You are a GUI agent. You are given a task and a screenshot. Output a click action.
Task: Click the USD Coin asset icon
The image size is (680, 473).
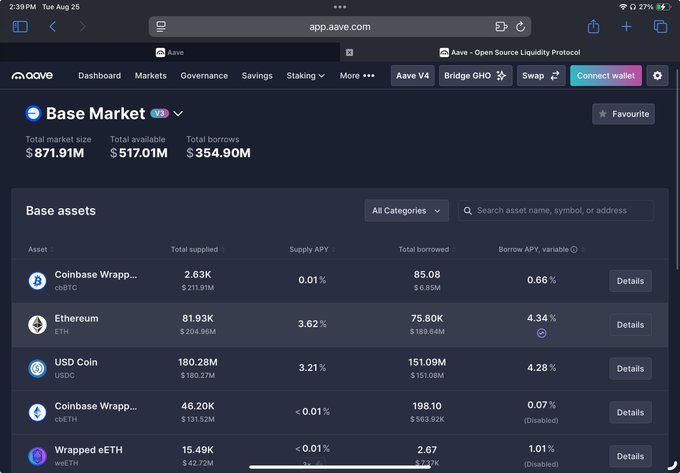click(x=37, y=369)
